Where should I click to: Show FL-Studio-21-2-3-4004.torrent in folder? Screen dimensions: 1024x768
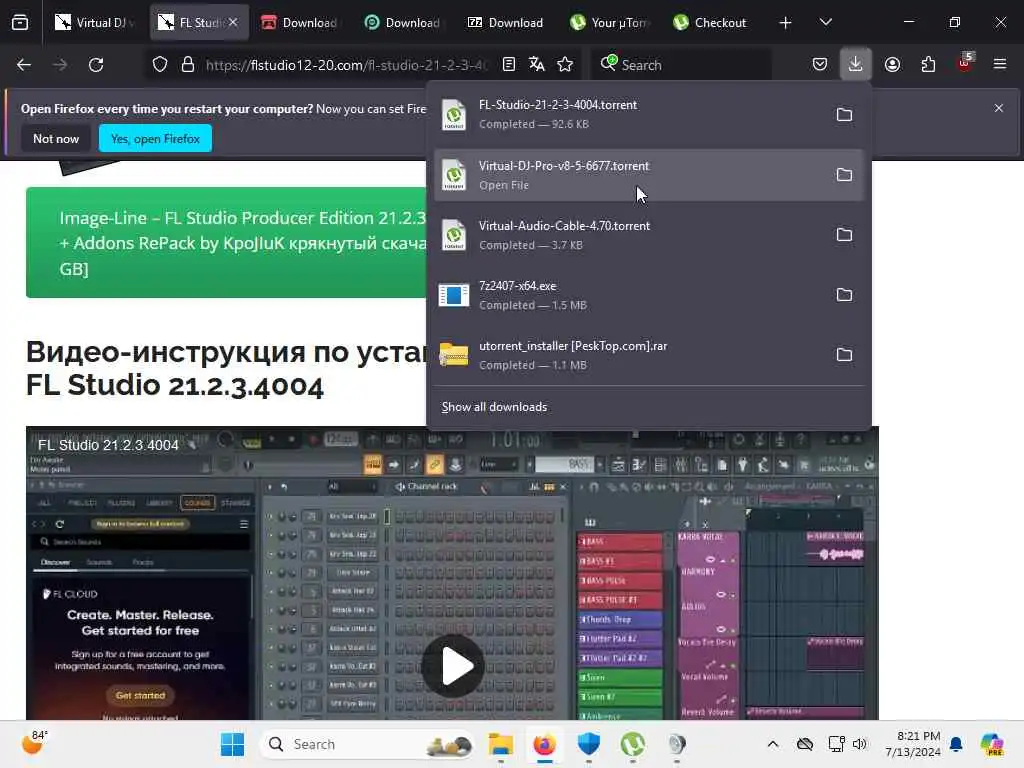(844, 115)
